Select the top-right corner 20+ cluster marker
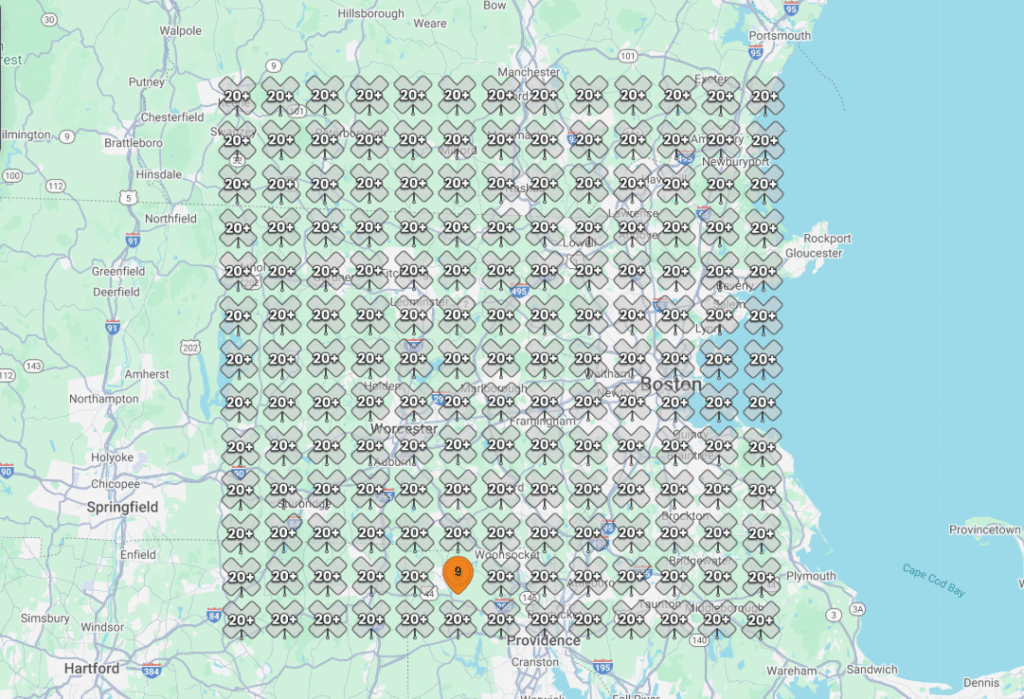The width and height of the screenshot is (1024, 699). [x=763, y=97]
